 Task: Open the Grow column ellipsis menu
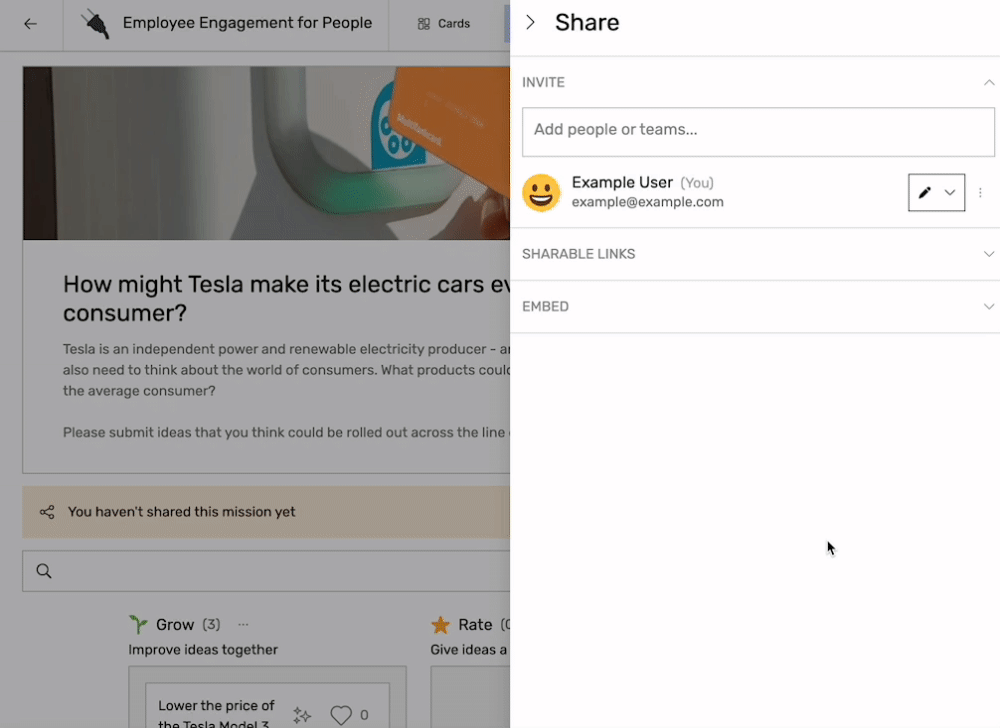tap(243, 625)
